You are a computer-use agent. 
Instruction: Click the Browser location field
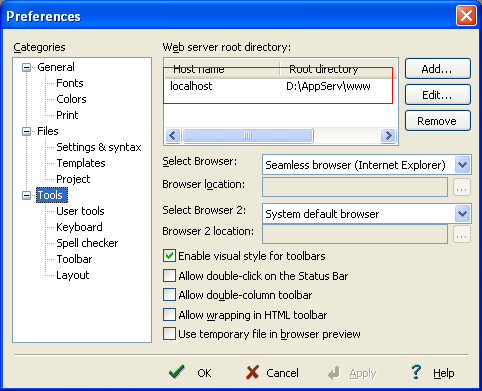(x=355, y=187)
